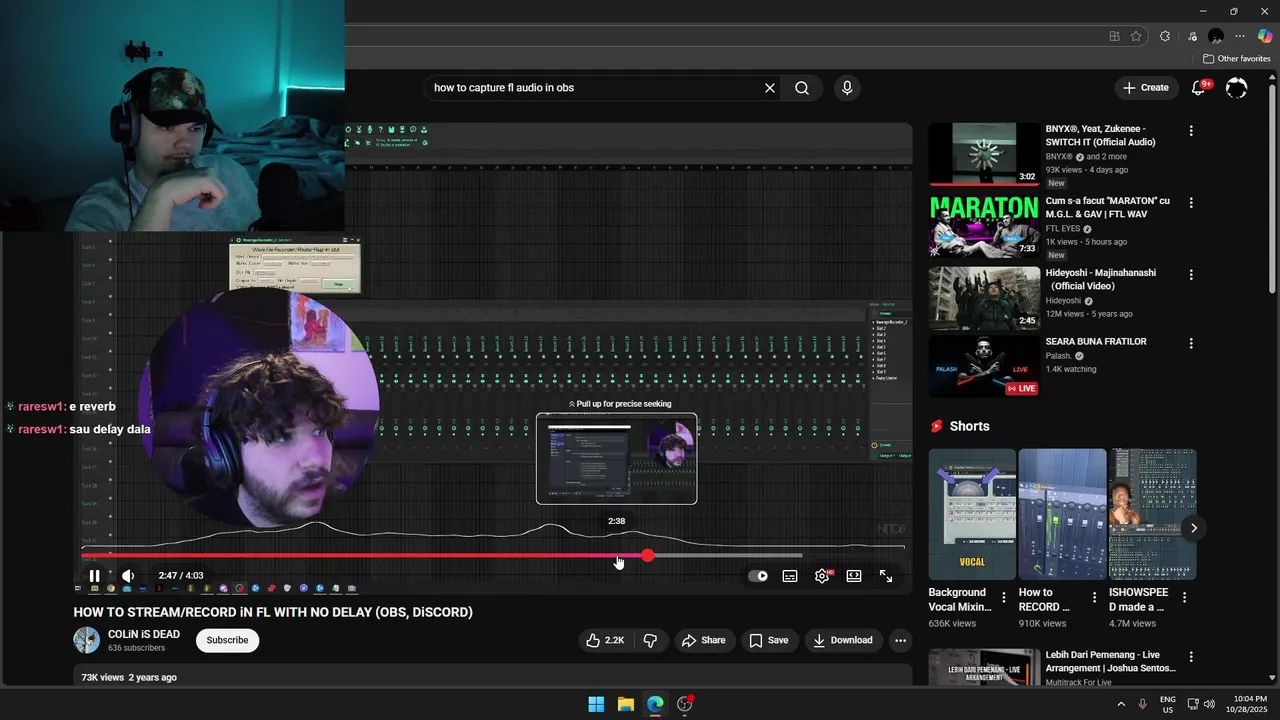The height and width of the screenshot is (720, 1280).
Task: Open the media control music icon in toolbar
Action: 1191,36
